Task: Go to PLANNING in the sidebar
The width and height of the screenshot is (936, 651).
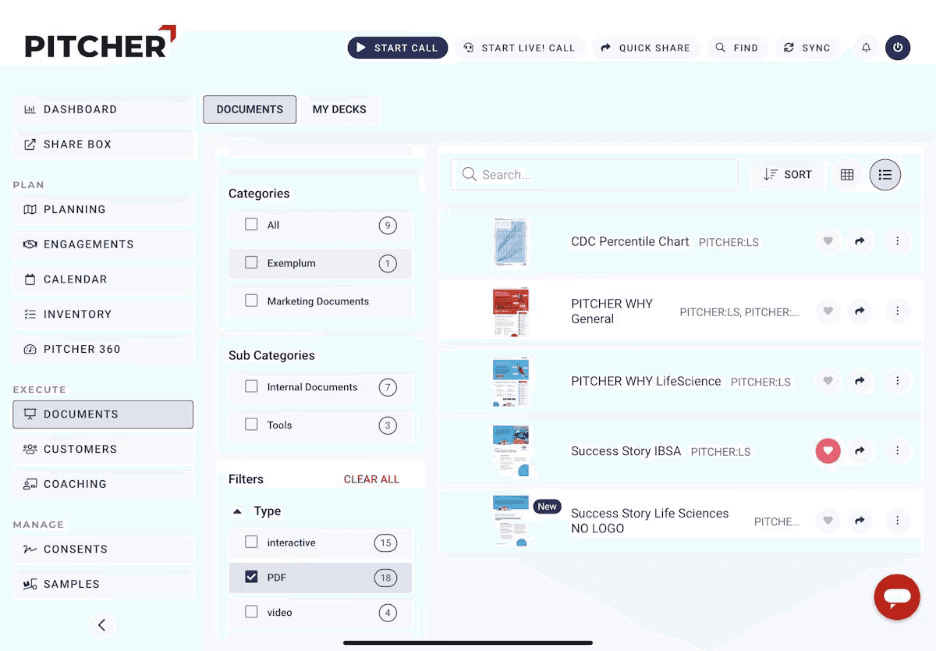Action: pyautogui.click(x=103, y=209)
